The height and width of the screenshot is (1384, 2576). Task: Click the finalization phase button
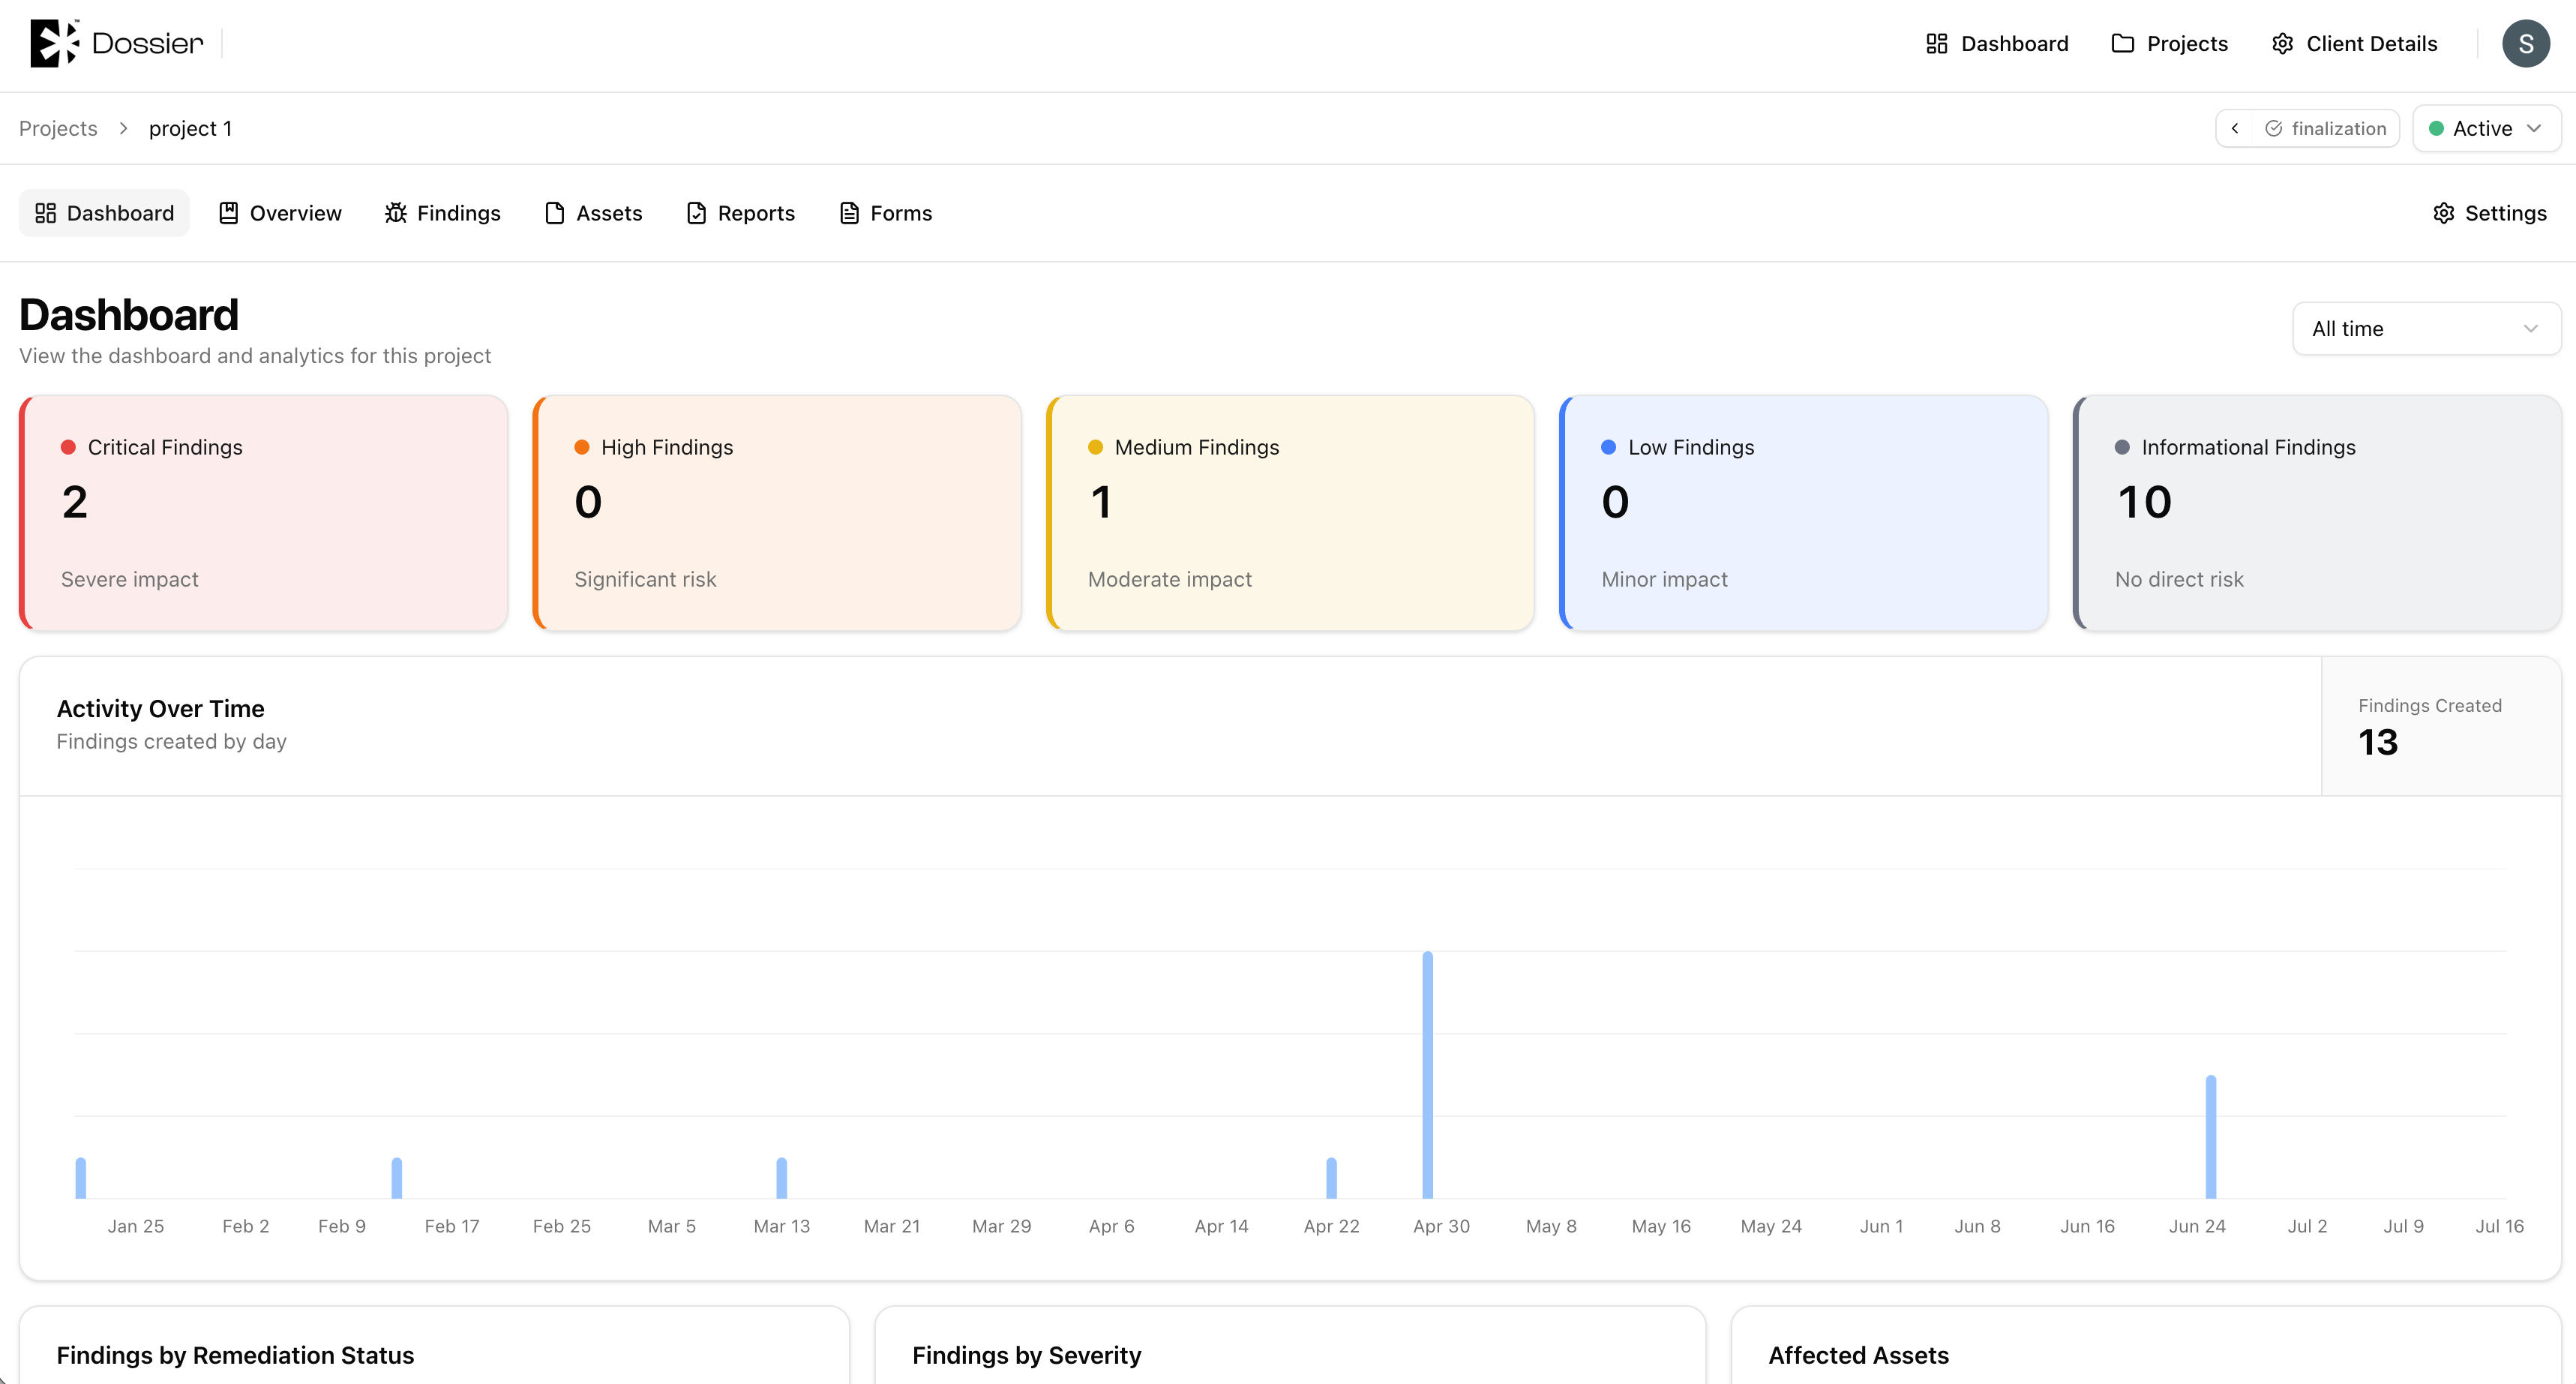click(2325, 129)
